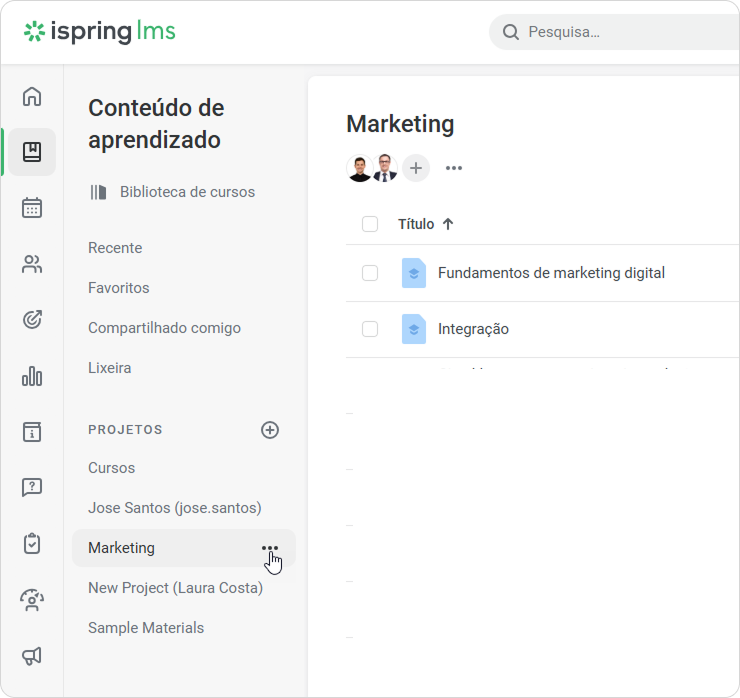Screen dimensions: 740x698
Task: Open the calendar icon in the sidebar
Action: [x=32, y=208]
